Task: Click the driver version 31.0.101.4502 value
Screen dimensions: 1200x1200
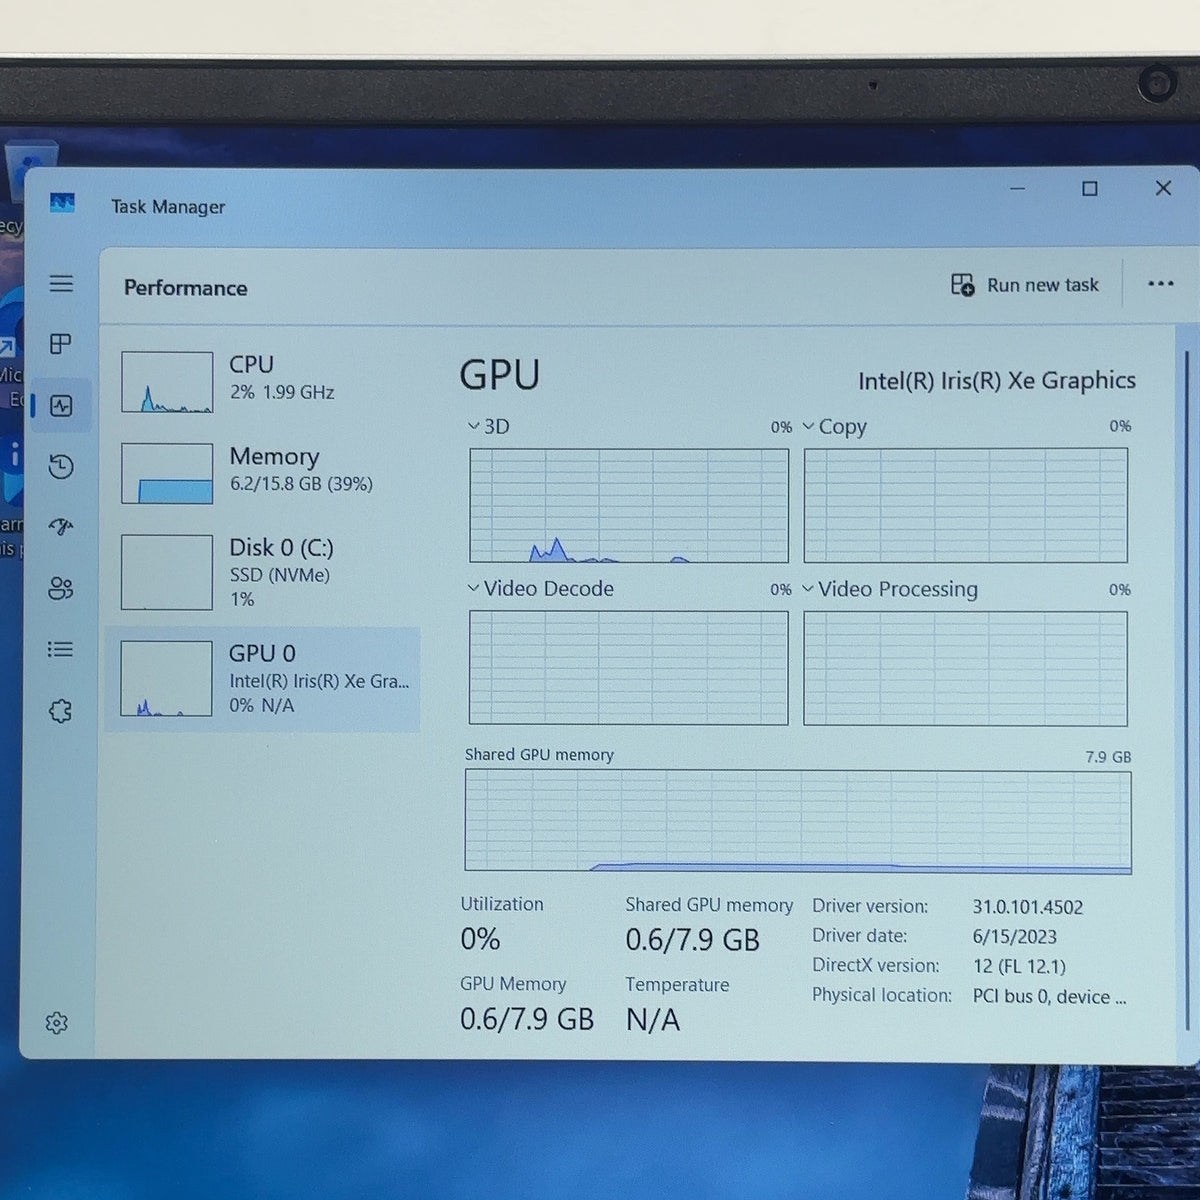Action: 1028,907
